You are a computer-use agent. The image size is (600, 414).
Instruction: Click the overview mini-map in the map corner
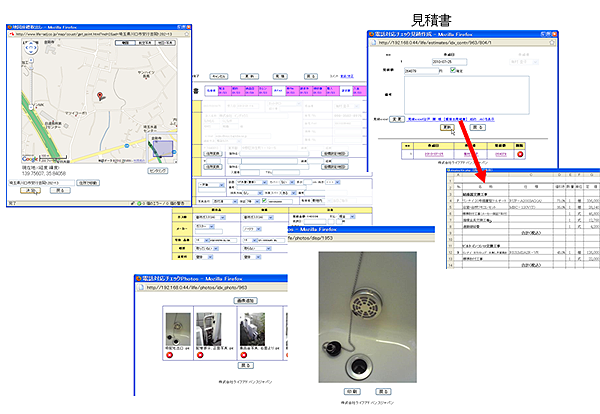pos(163,147)
